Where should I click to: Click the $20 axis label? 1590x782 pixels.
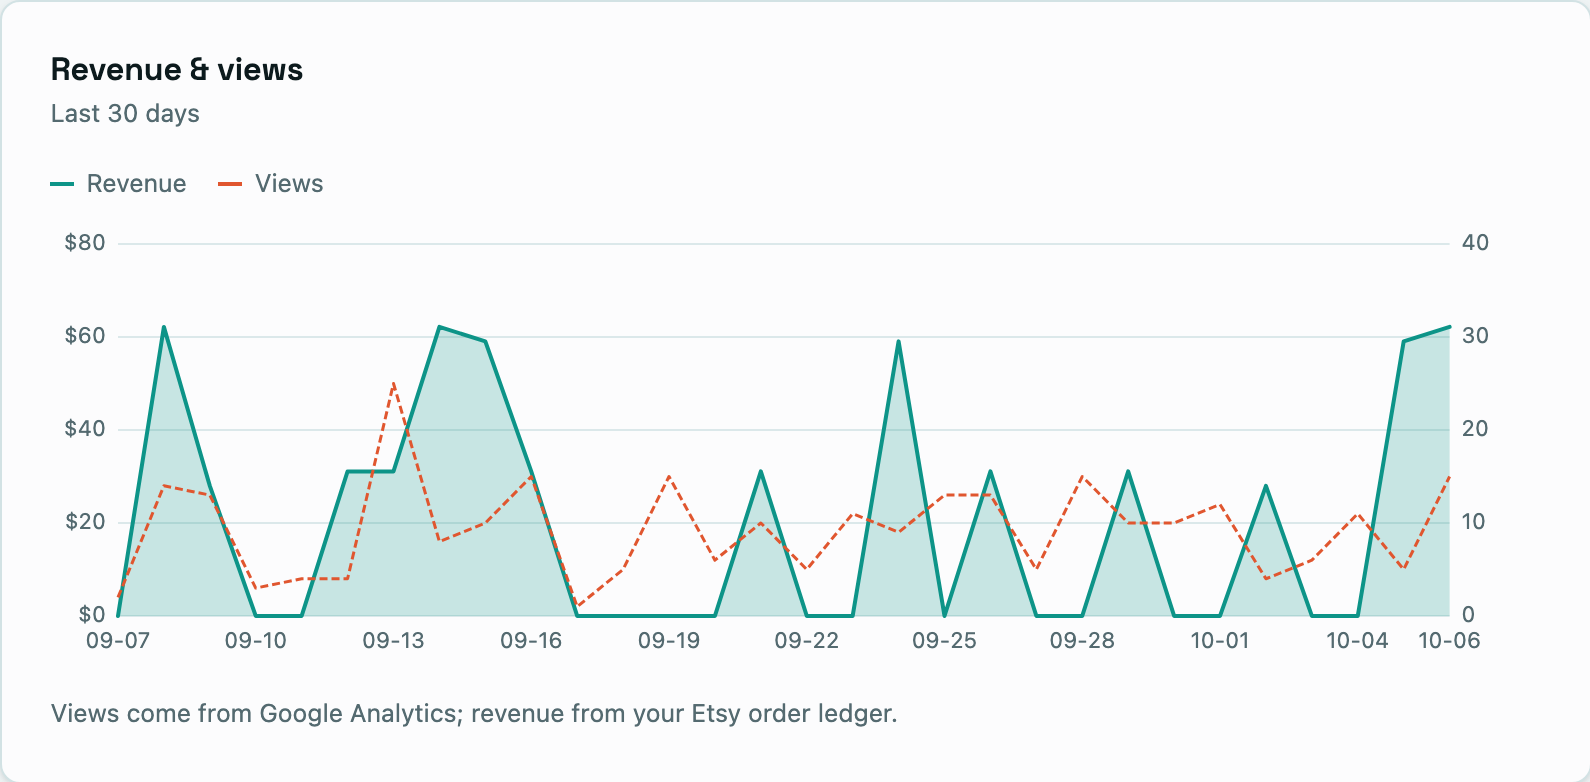pos(85,522)
